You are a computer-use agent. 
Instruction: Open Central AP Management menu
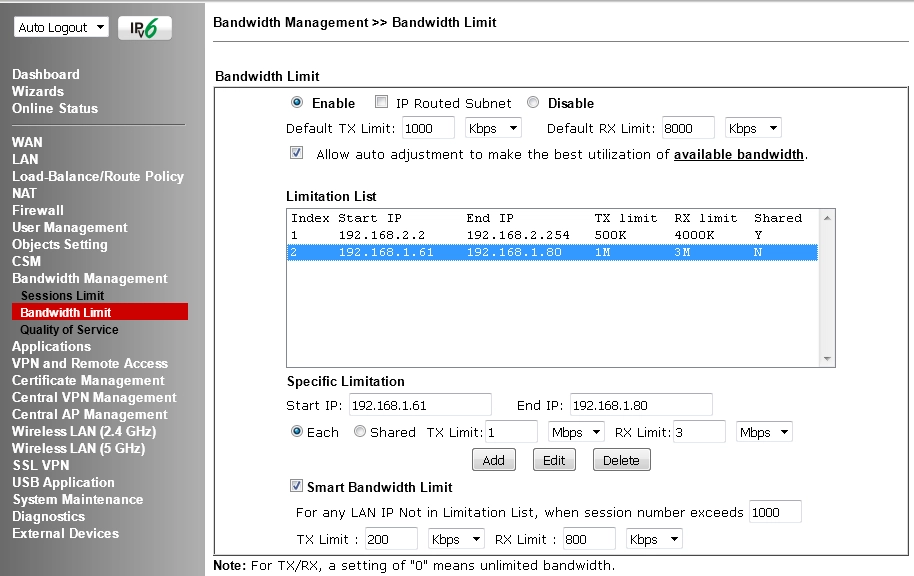[x=90, y=415]
